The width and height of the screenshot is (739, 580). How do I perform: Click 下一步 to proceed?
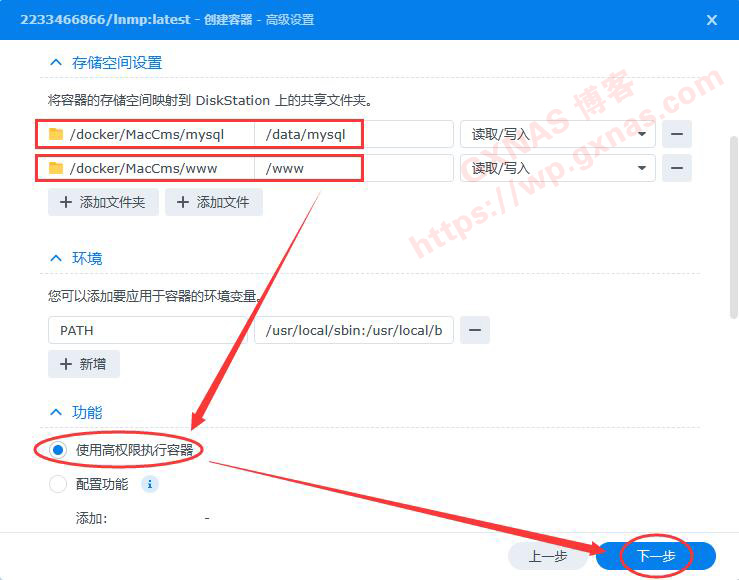click(x=656, y=556)
